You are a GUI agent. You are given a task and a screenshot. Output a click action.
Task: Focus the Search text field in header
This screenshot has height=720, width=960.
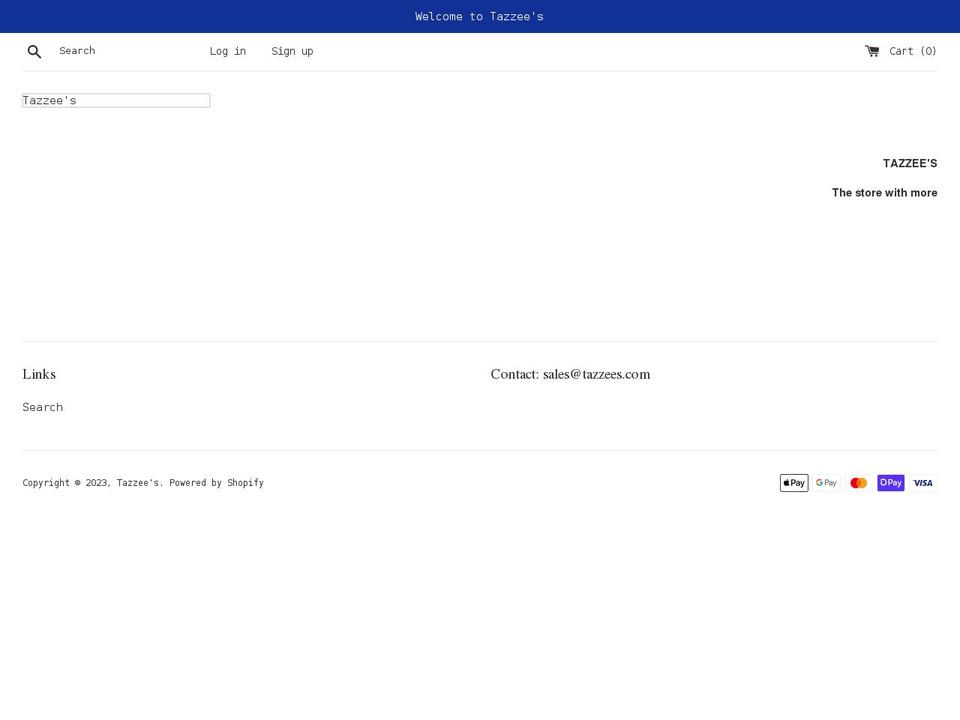pos(125,51)
